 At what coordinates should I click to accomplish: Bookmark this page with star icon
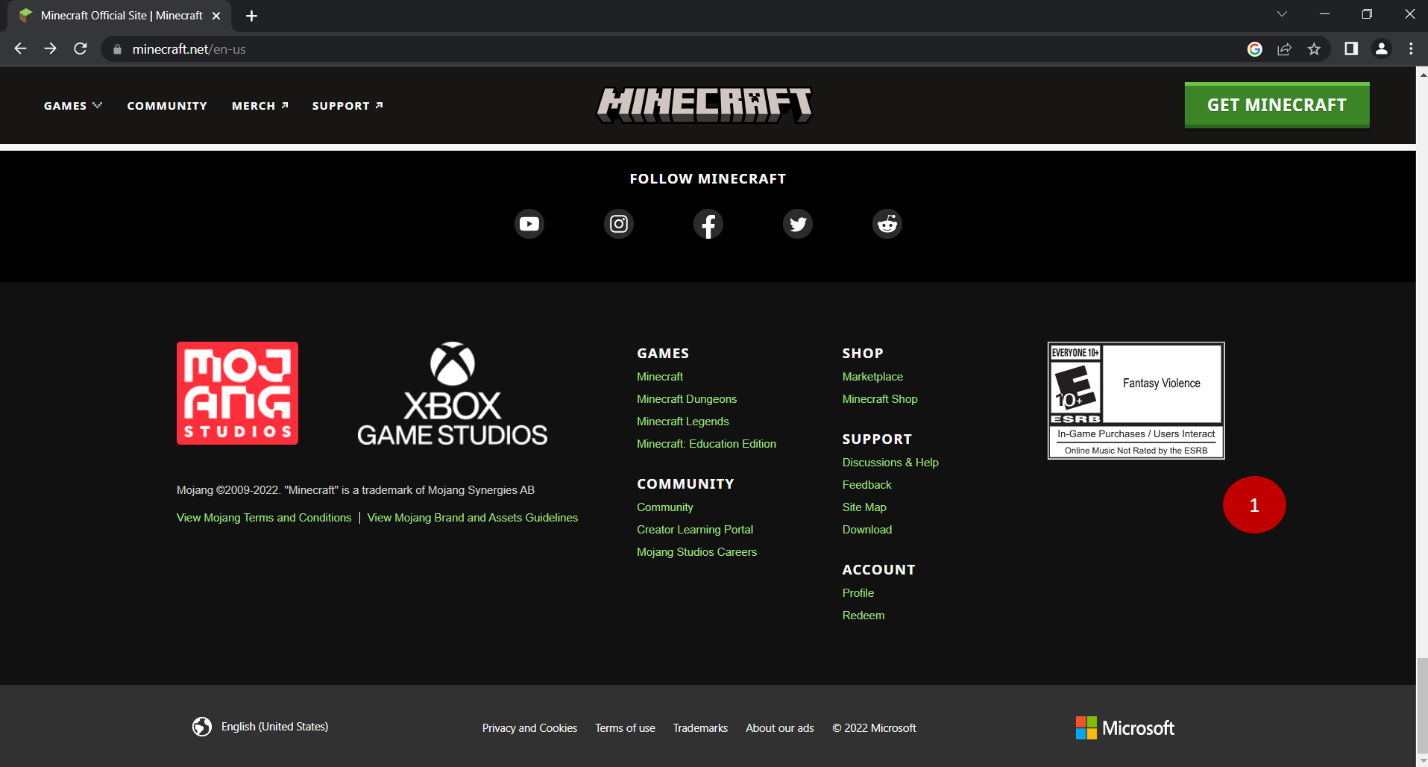1314,49
